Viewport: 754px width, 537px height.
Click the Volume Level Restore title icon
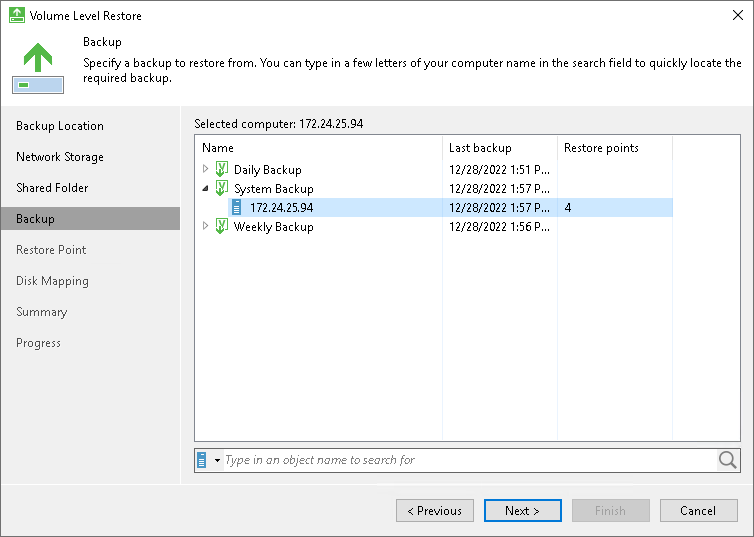pos(17,15)
